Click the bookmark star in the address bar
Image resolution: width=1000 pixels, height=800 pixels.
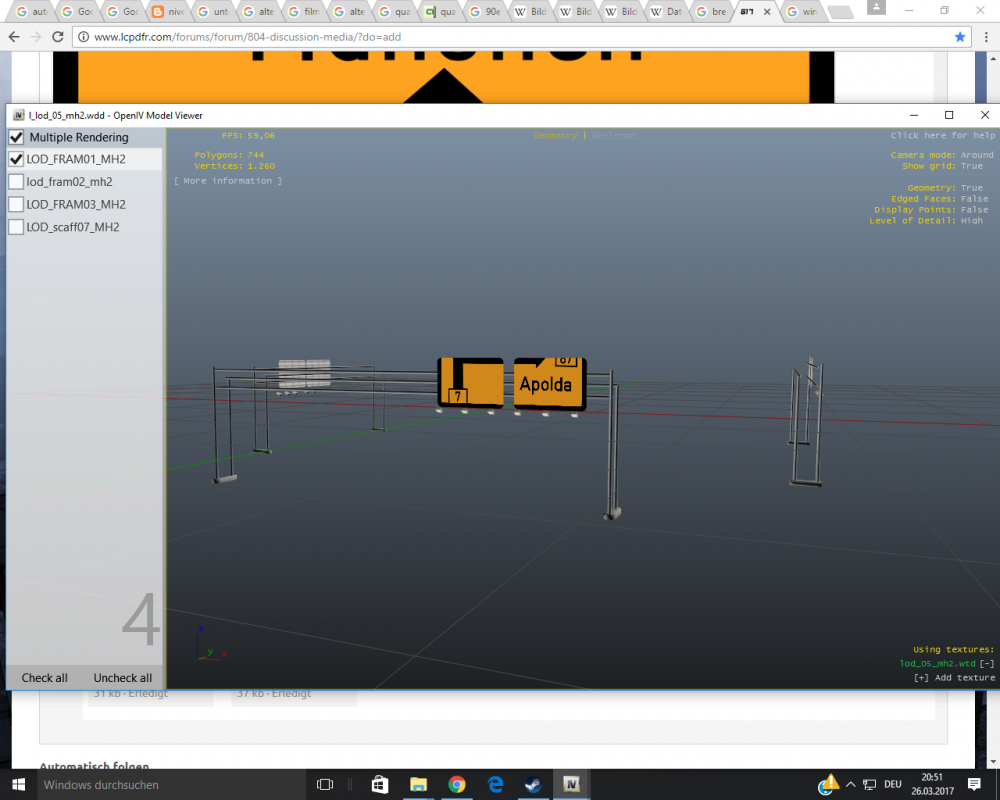(x=958, y=36)
